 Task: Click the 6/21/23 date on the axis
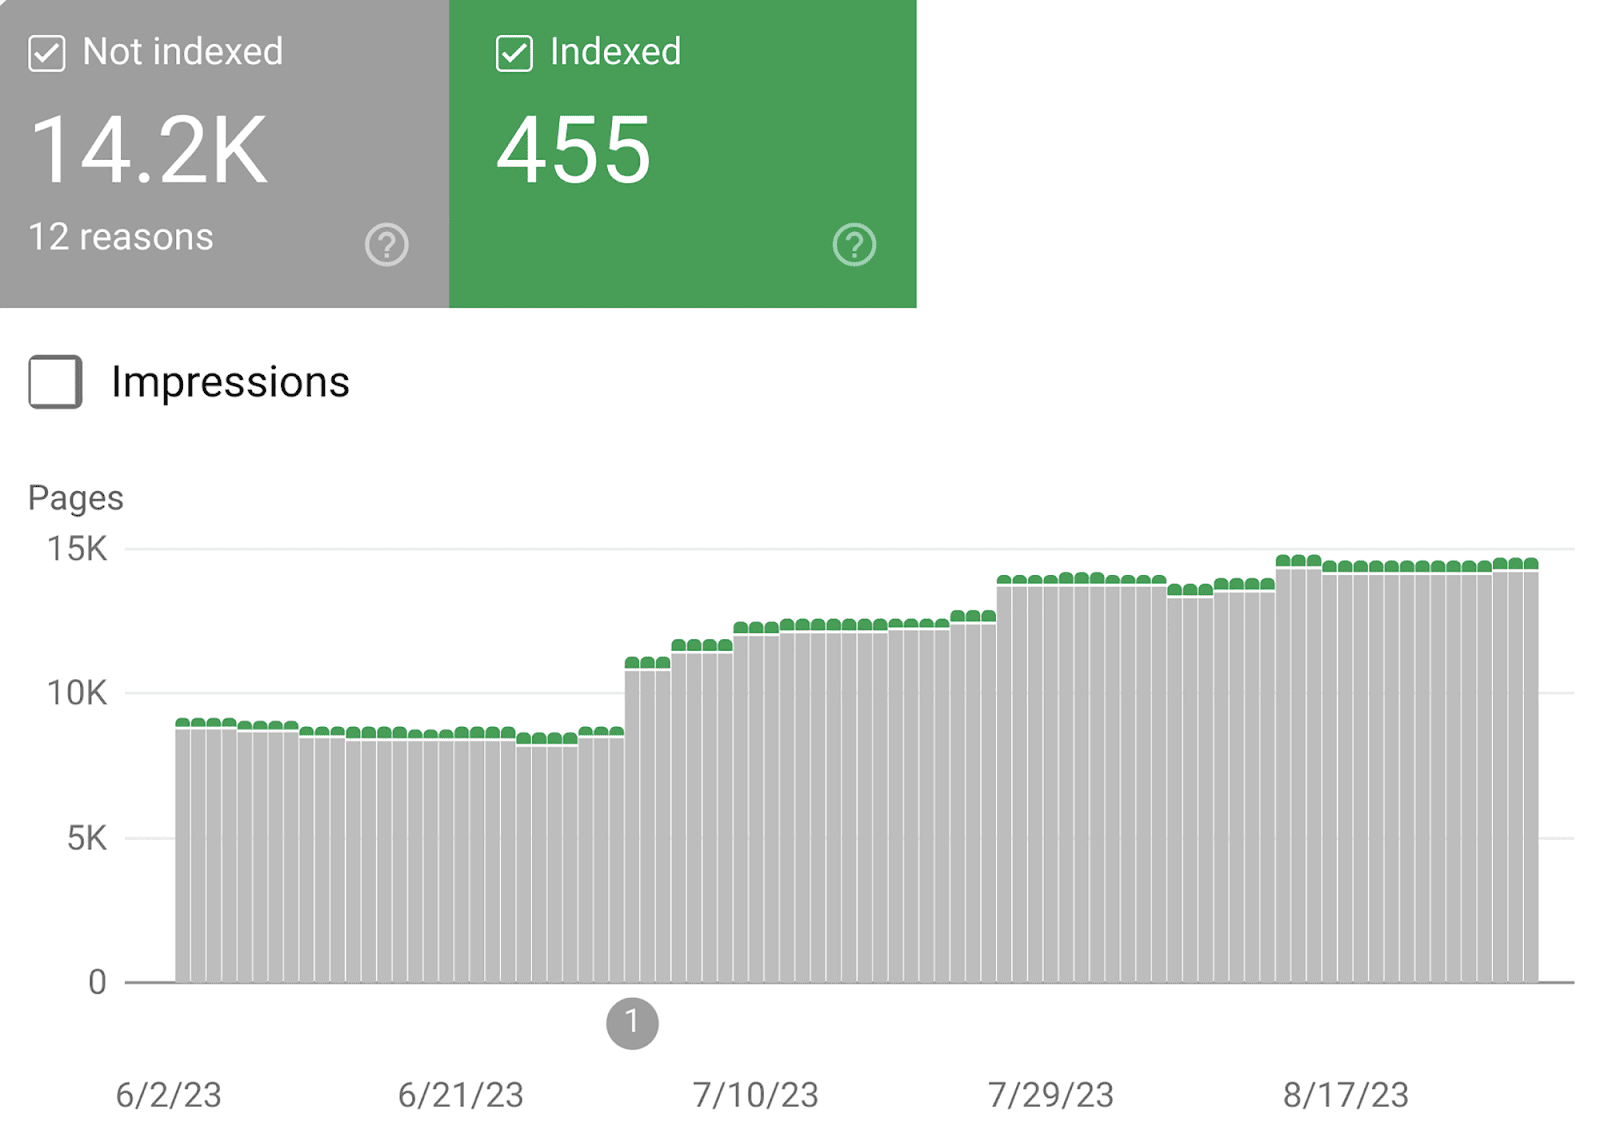[460, 1095]
